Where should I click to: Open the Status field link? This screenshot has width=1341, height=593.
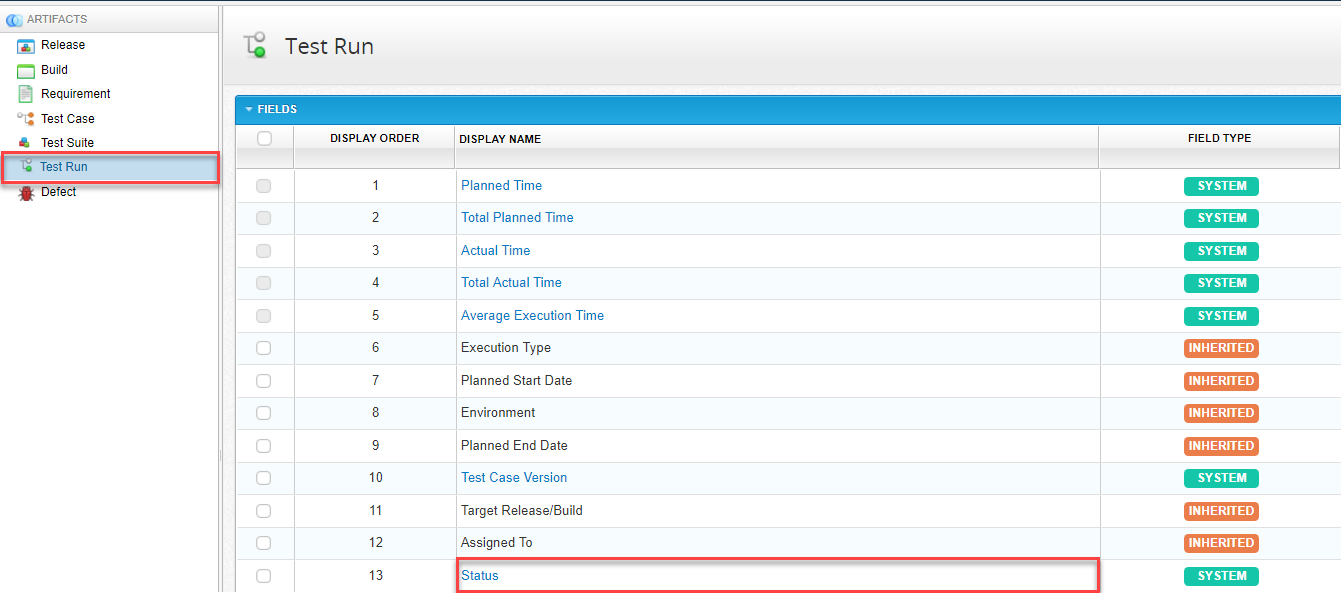[x=479, y=576]
